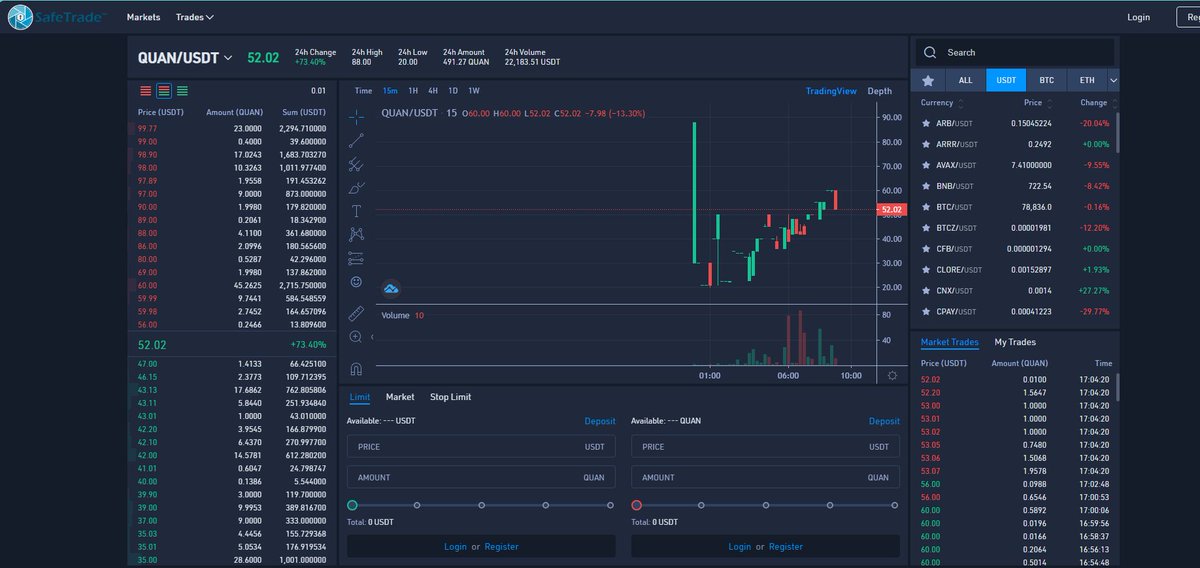Screen dimensions: 1200x568
Task: Select the chart patterns tool
Action: click(357, 235)
